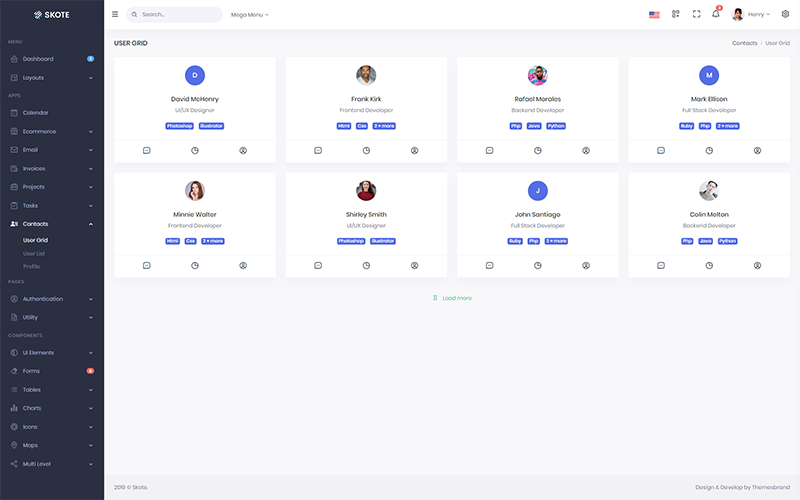Go to Calendar in sidebar
The image size is (800, 500).
[52, 113]
